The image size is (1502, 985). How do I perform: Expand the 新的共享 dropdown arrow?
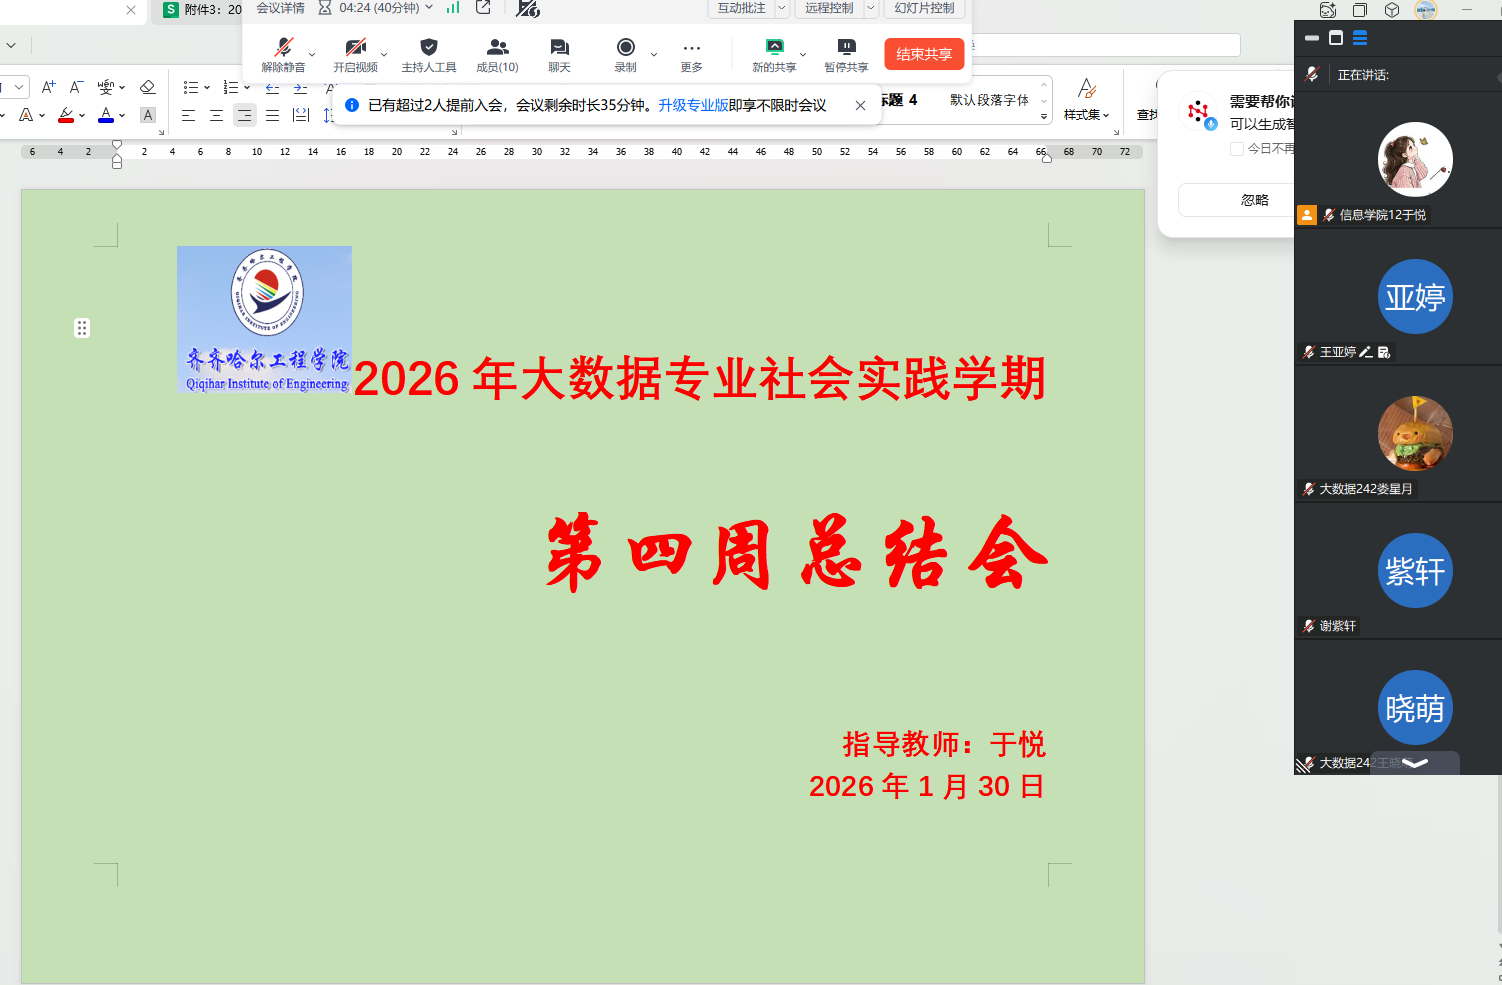[803, 55]
